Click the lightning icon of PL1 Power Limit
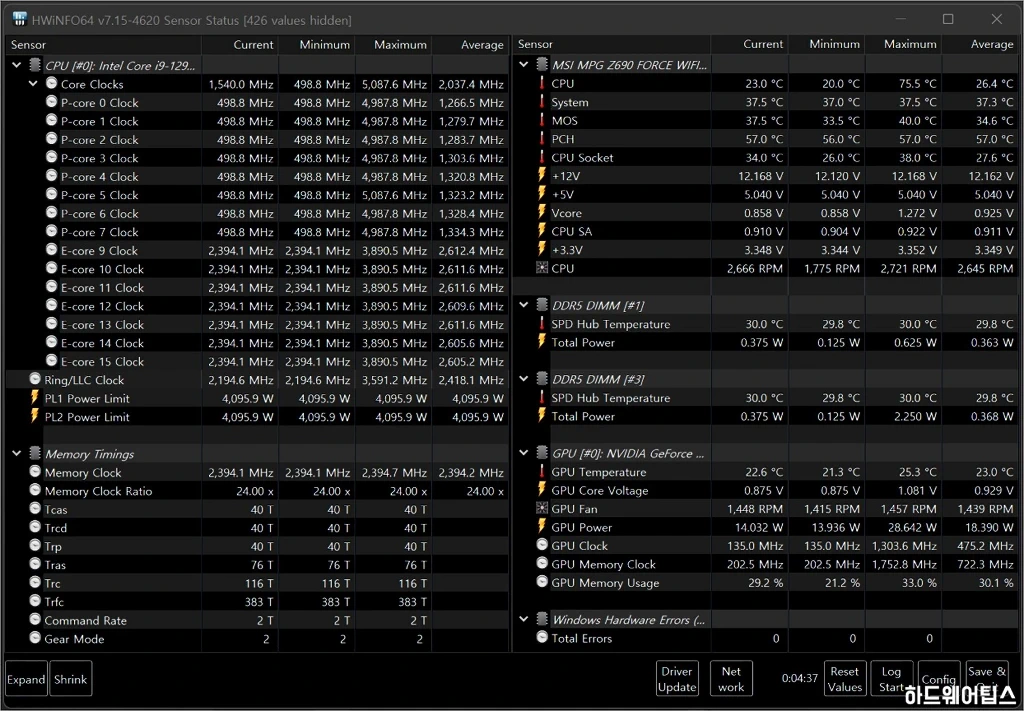Viewport: 1024px width, 711px height. 35,398
